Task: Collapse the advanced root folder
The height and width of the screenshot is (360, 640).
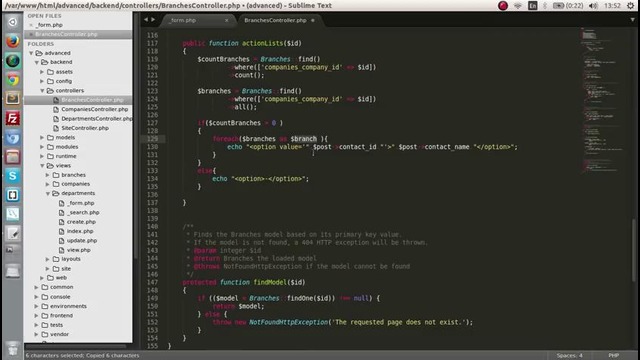Action: coord(31,53)
